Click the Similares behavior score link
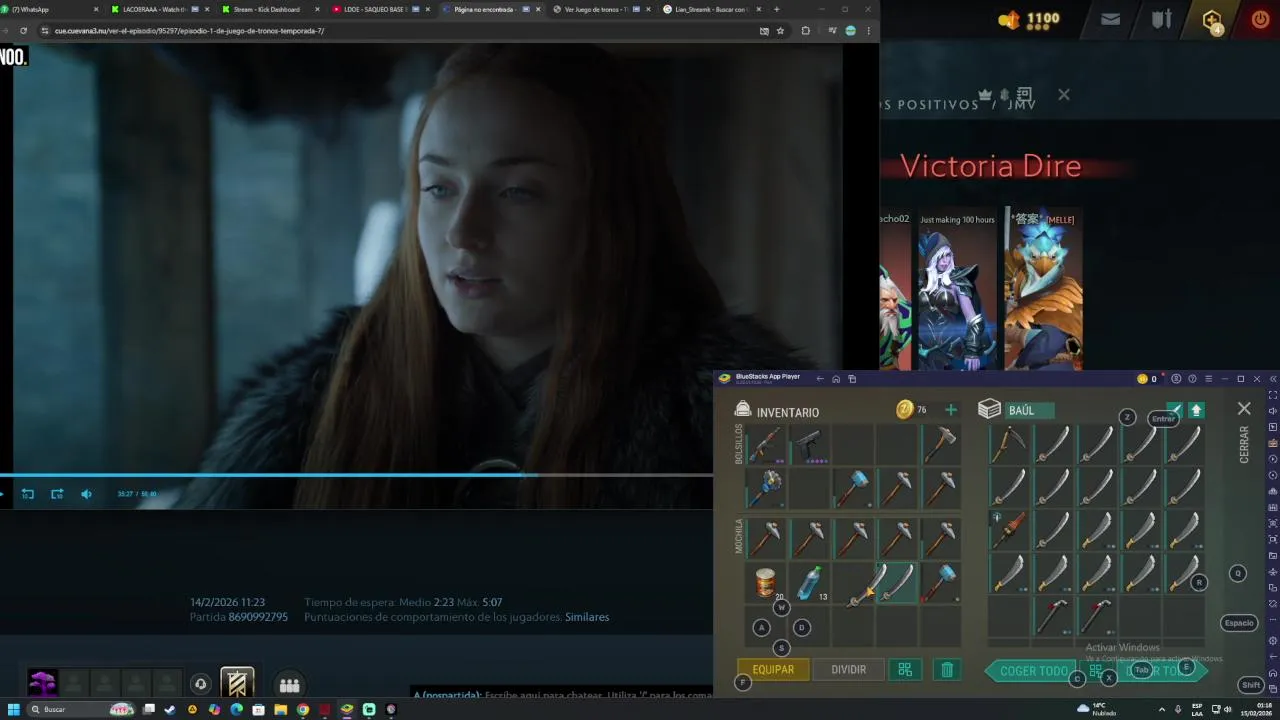This screenshot has height=720, width=1280. (587, 617)
